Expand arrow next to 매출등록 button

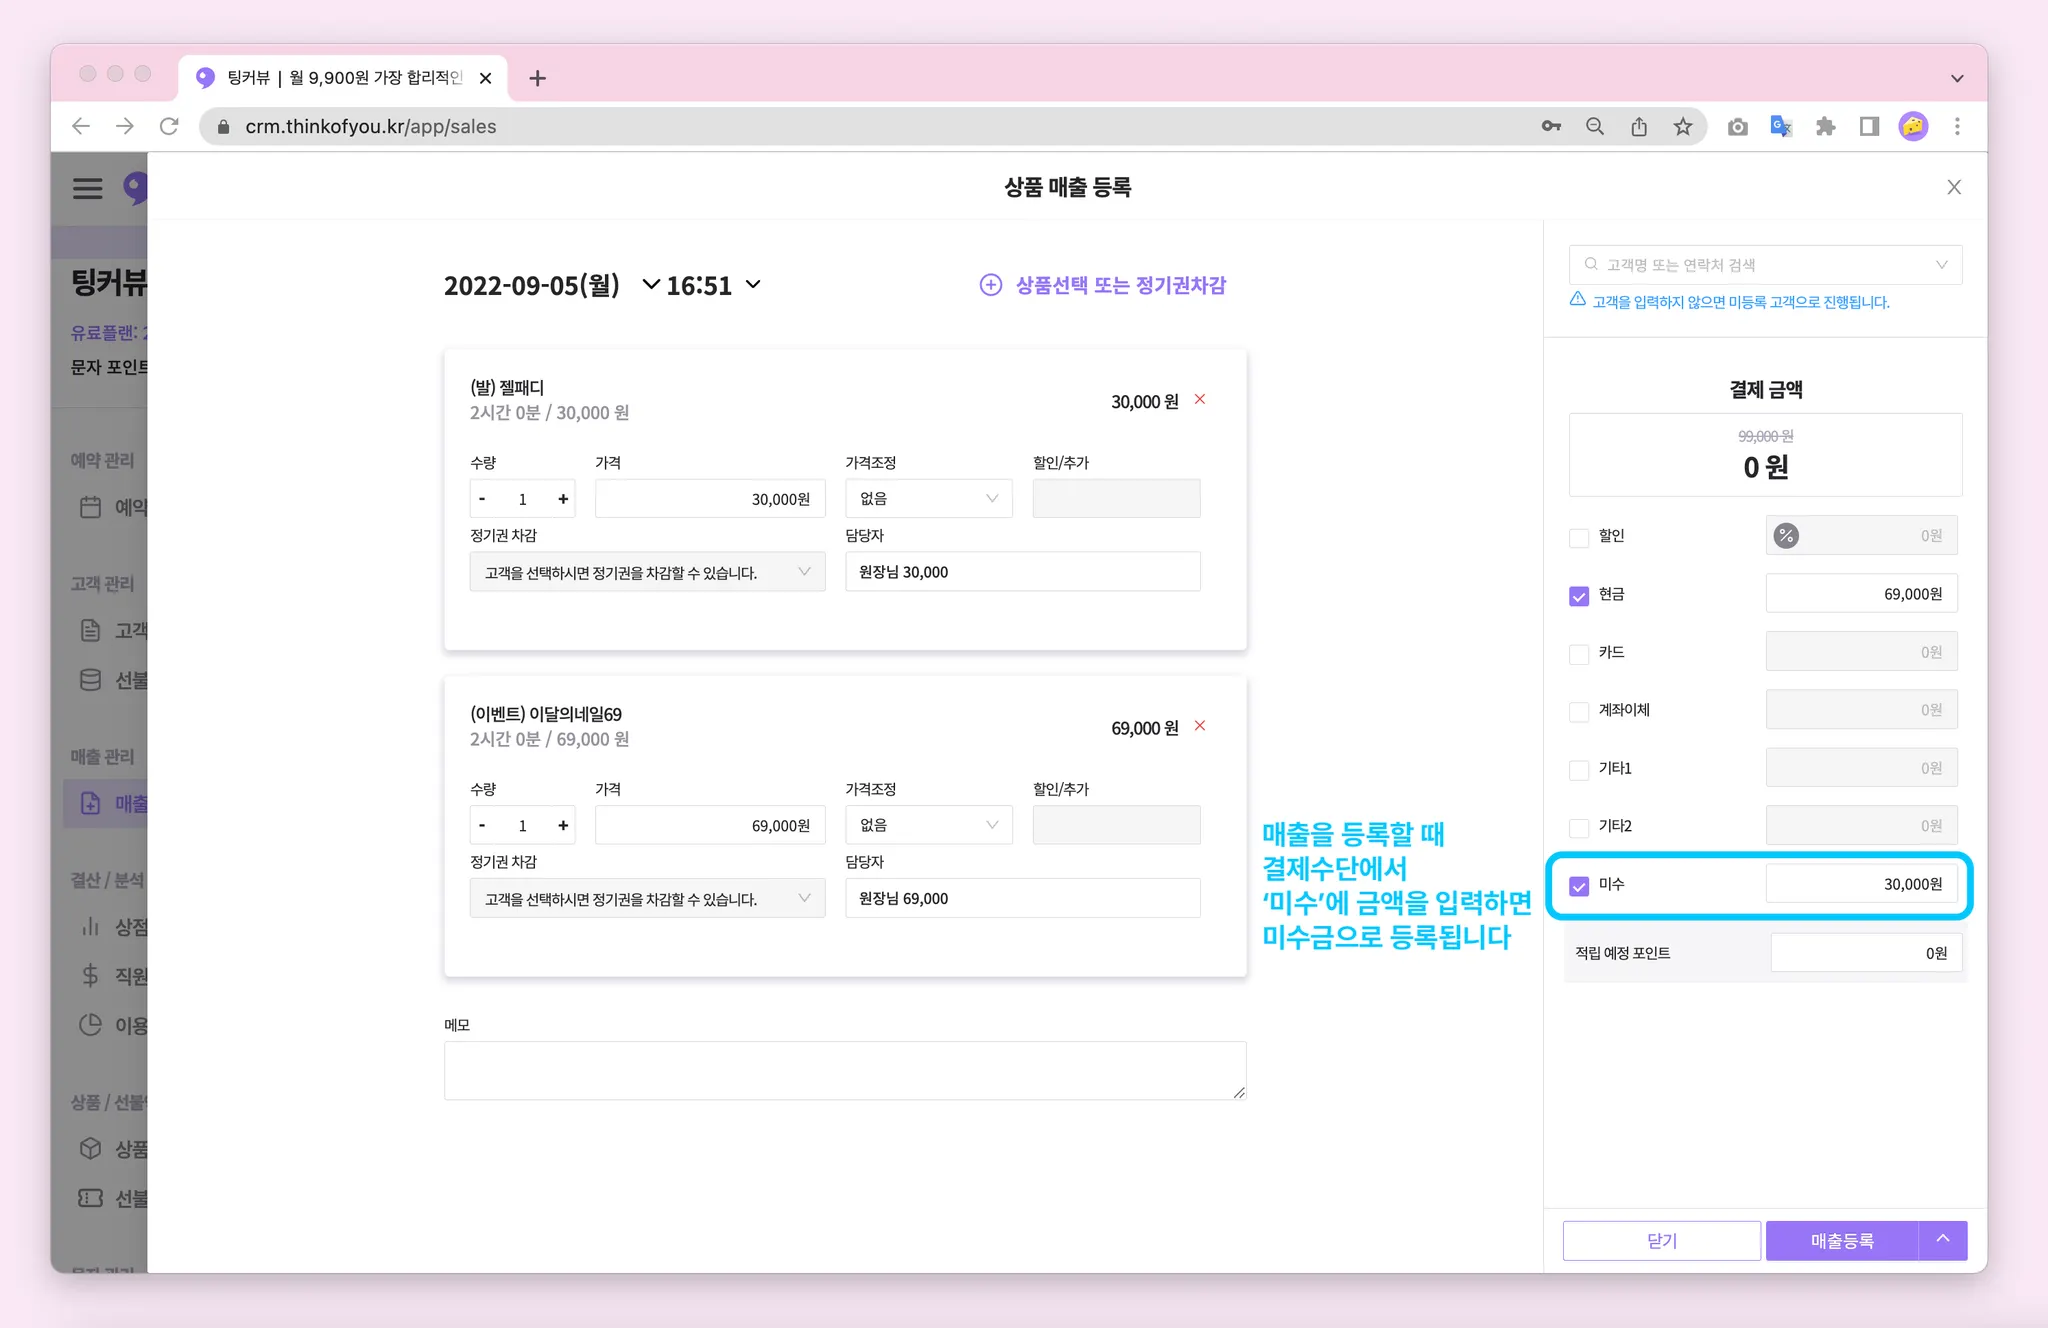point(1943,1240)
